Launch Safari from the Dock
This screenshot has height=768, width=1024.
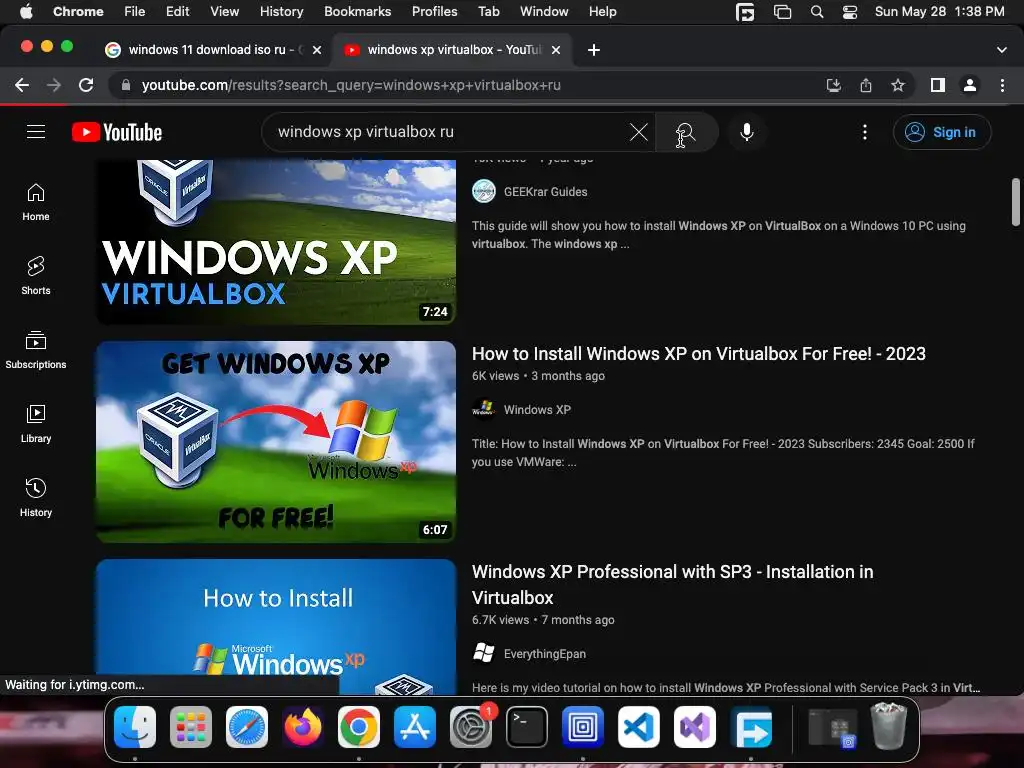(247, 727)
